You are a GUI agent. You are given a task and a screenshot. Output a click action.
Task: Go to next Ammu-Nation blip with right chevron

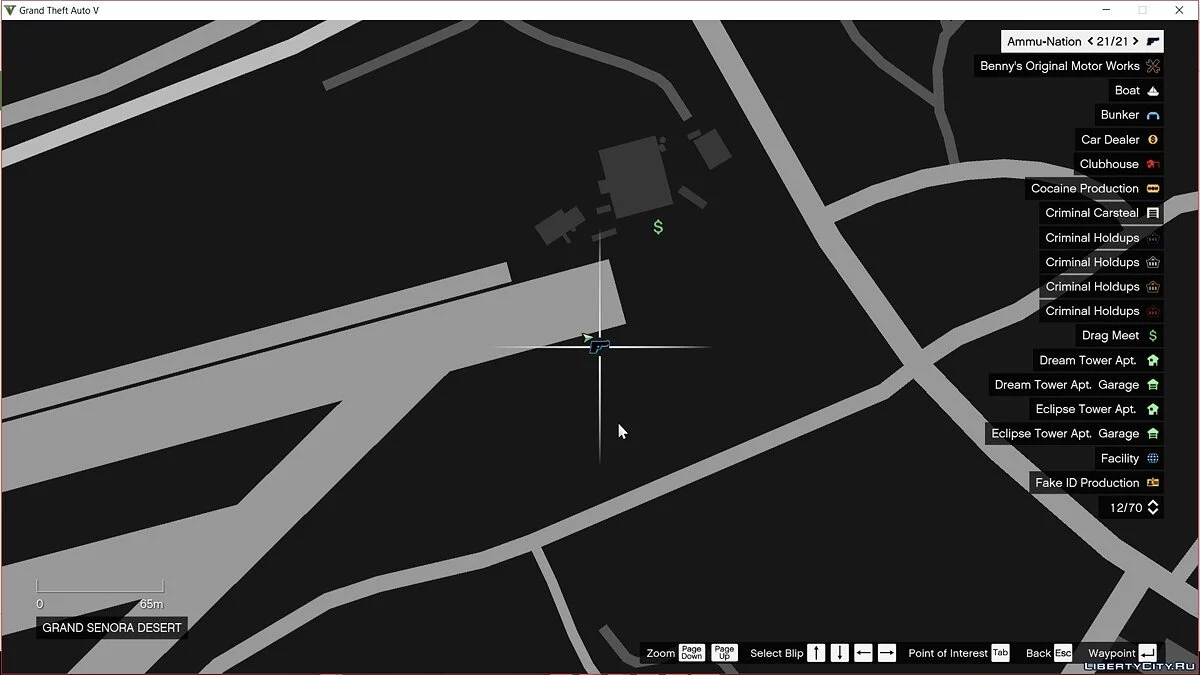1136,42
